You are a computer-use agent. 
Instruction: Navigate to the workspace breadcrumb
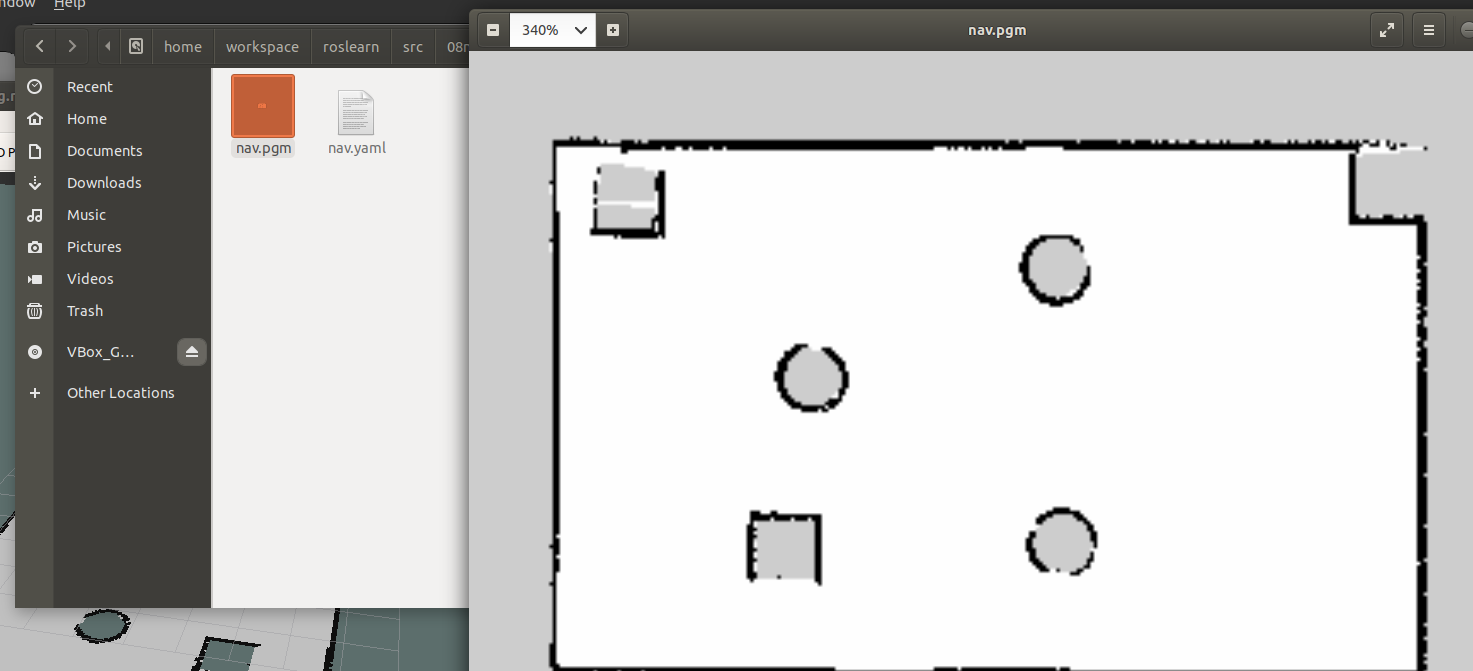[262, 46]
